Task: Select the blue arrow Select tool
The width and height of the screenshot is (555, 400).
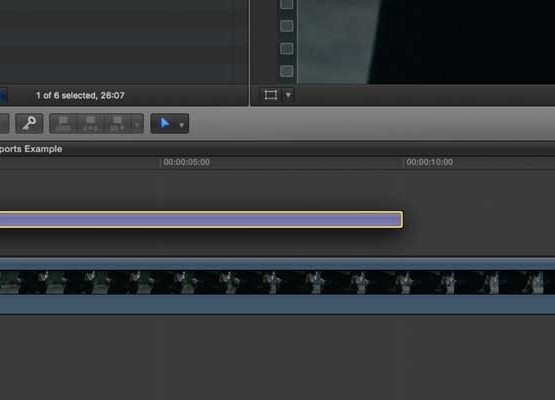Action: coord(164,124)
